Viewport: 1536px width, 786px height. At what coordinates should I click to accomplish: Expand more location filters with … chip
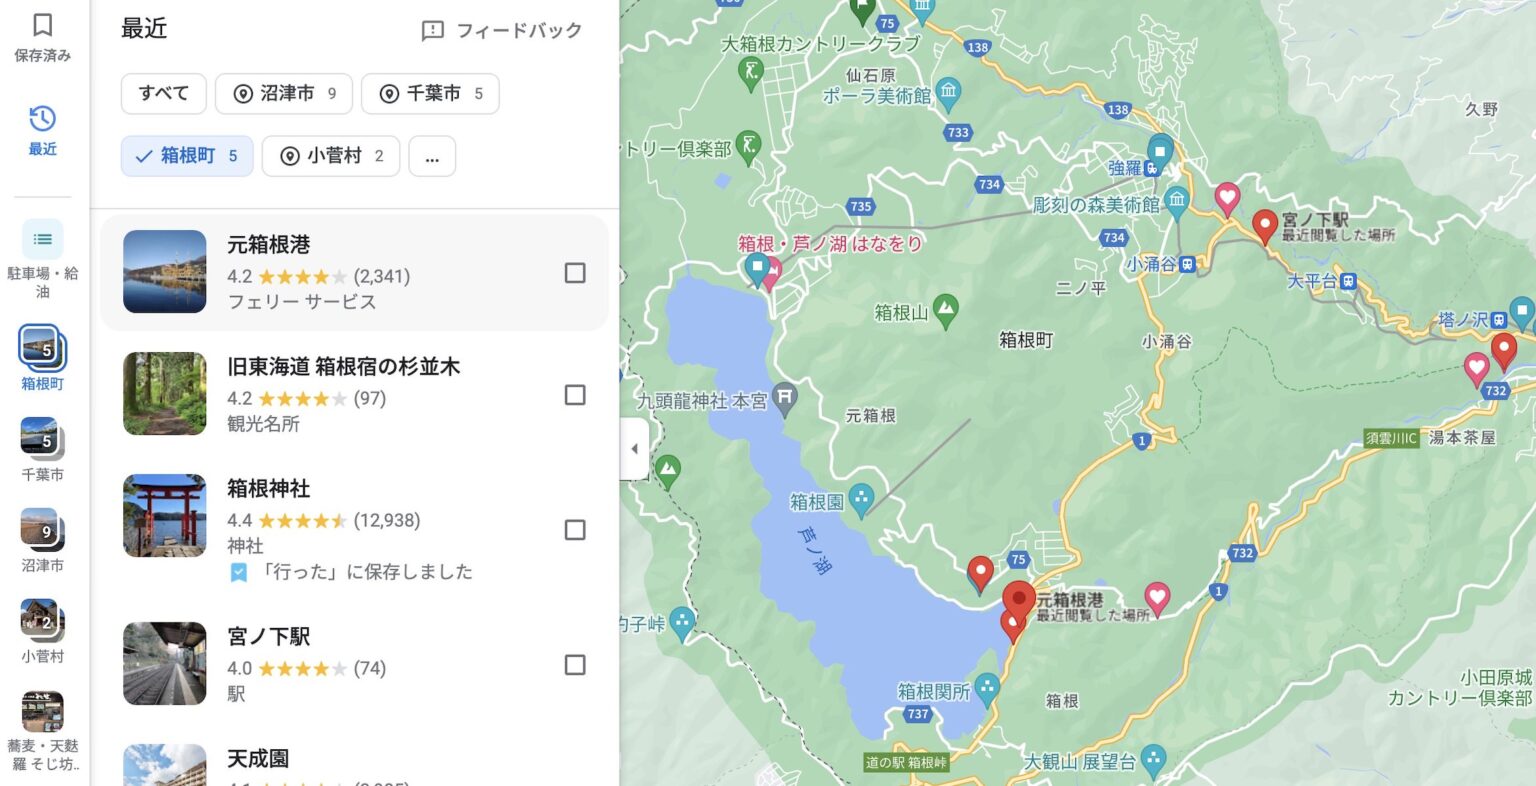coord(432,156)
